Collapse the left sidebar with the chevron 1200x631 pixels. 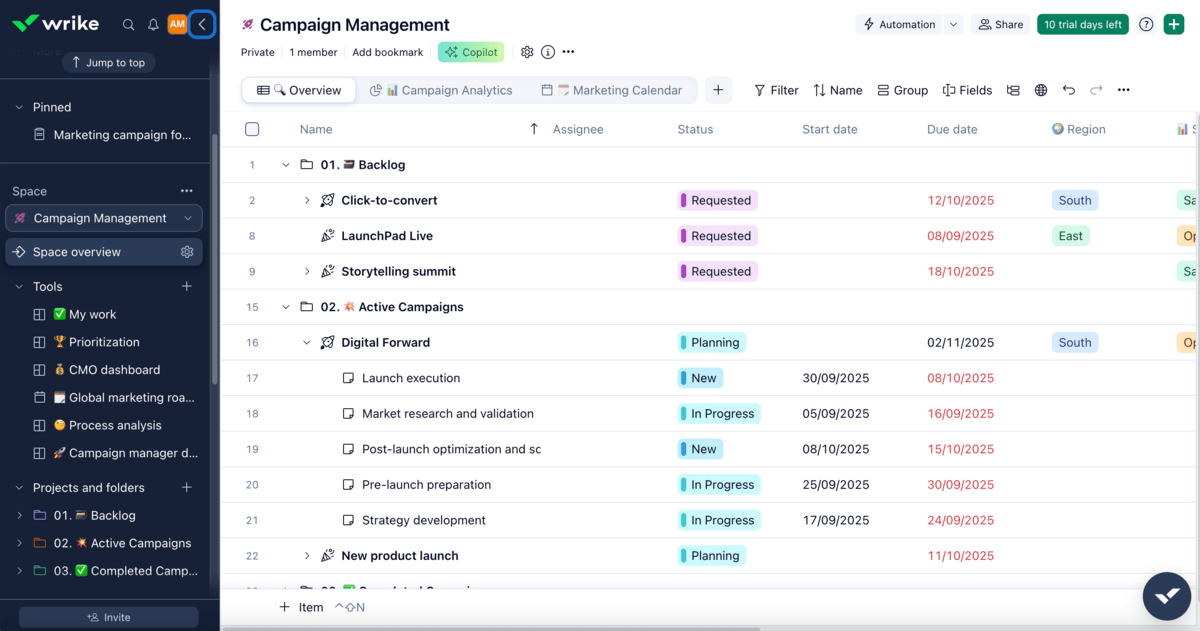tap(203, 22)
